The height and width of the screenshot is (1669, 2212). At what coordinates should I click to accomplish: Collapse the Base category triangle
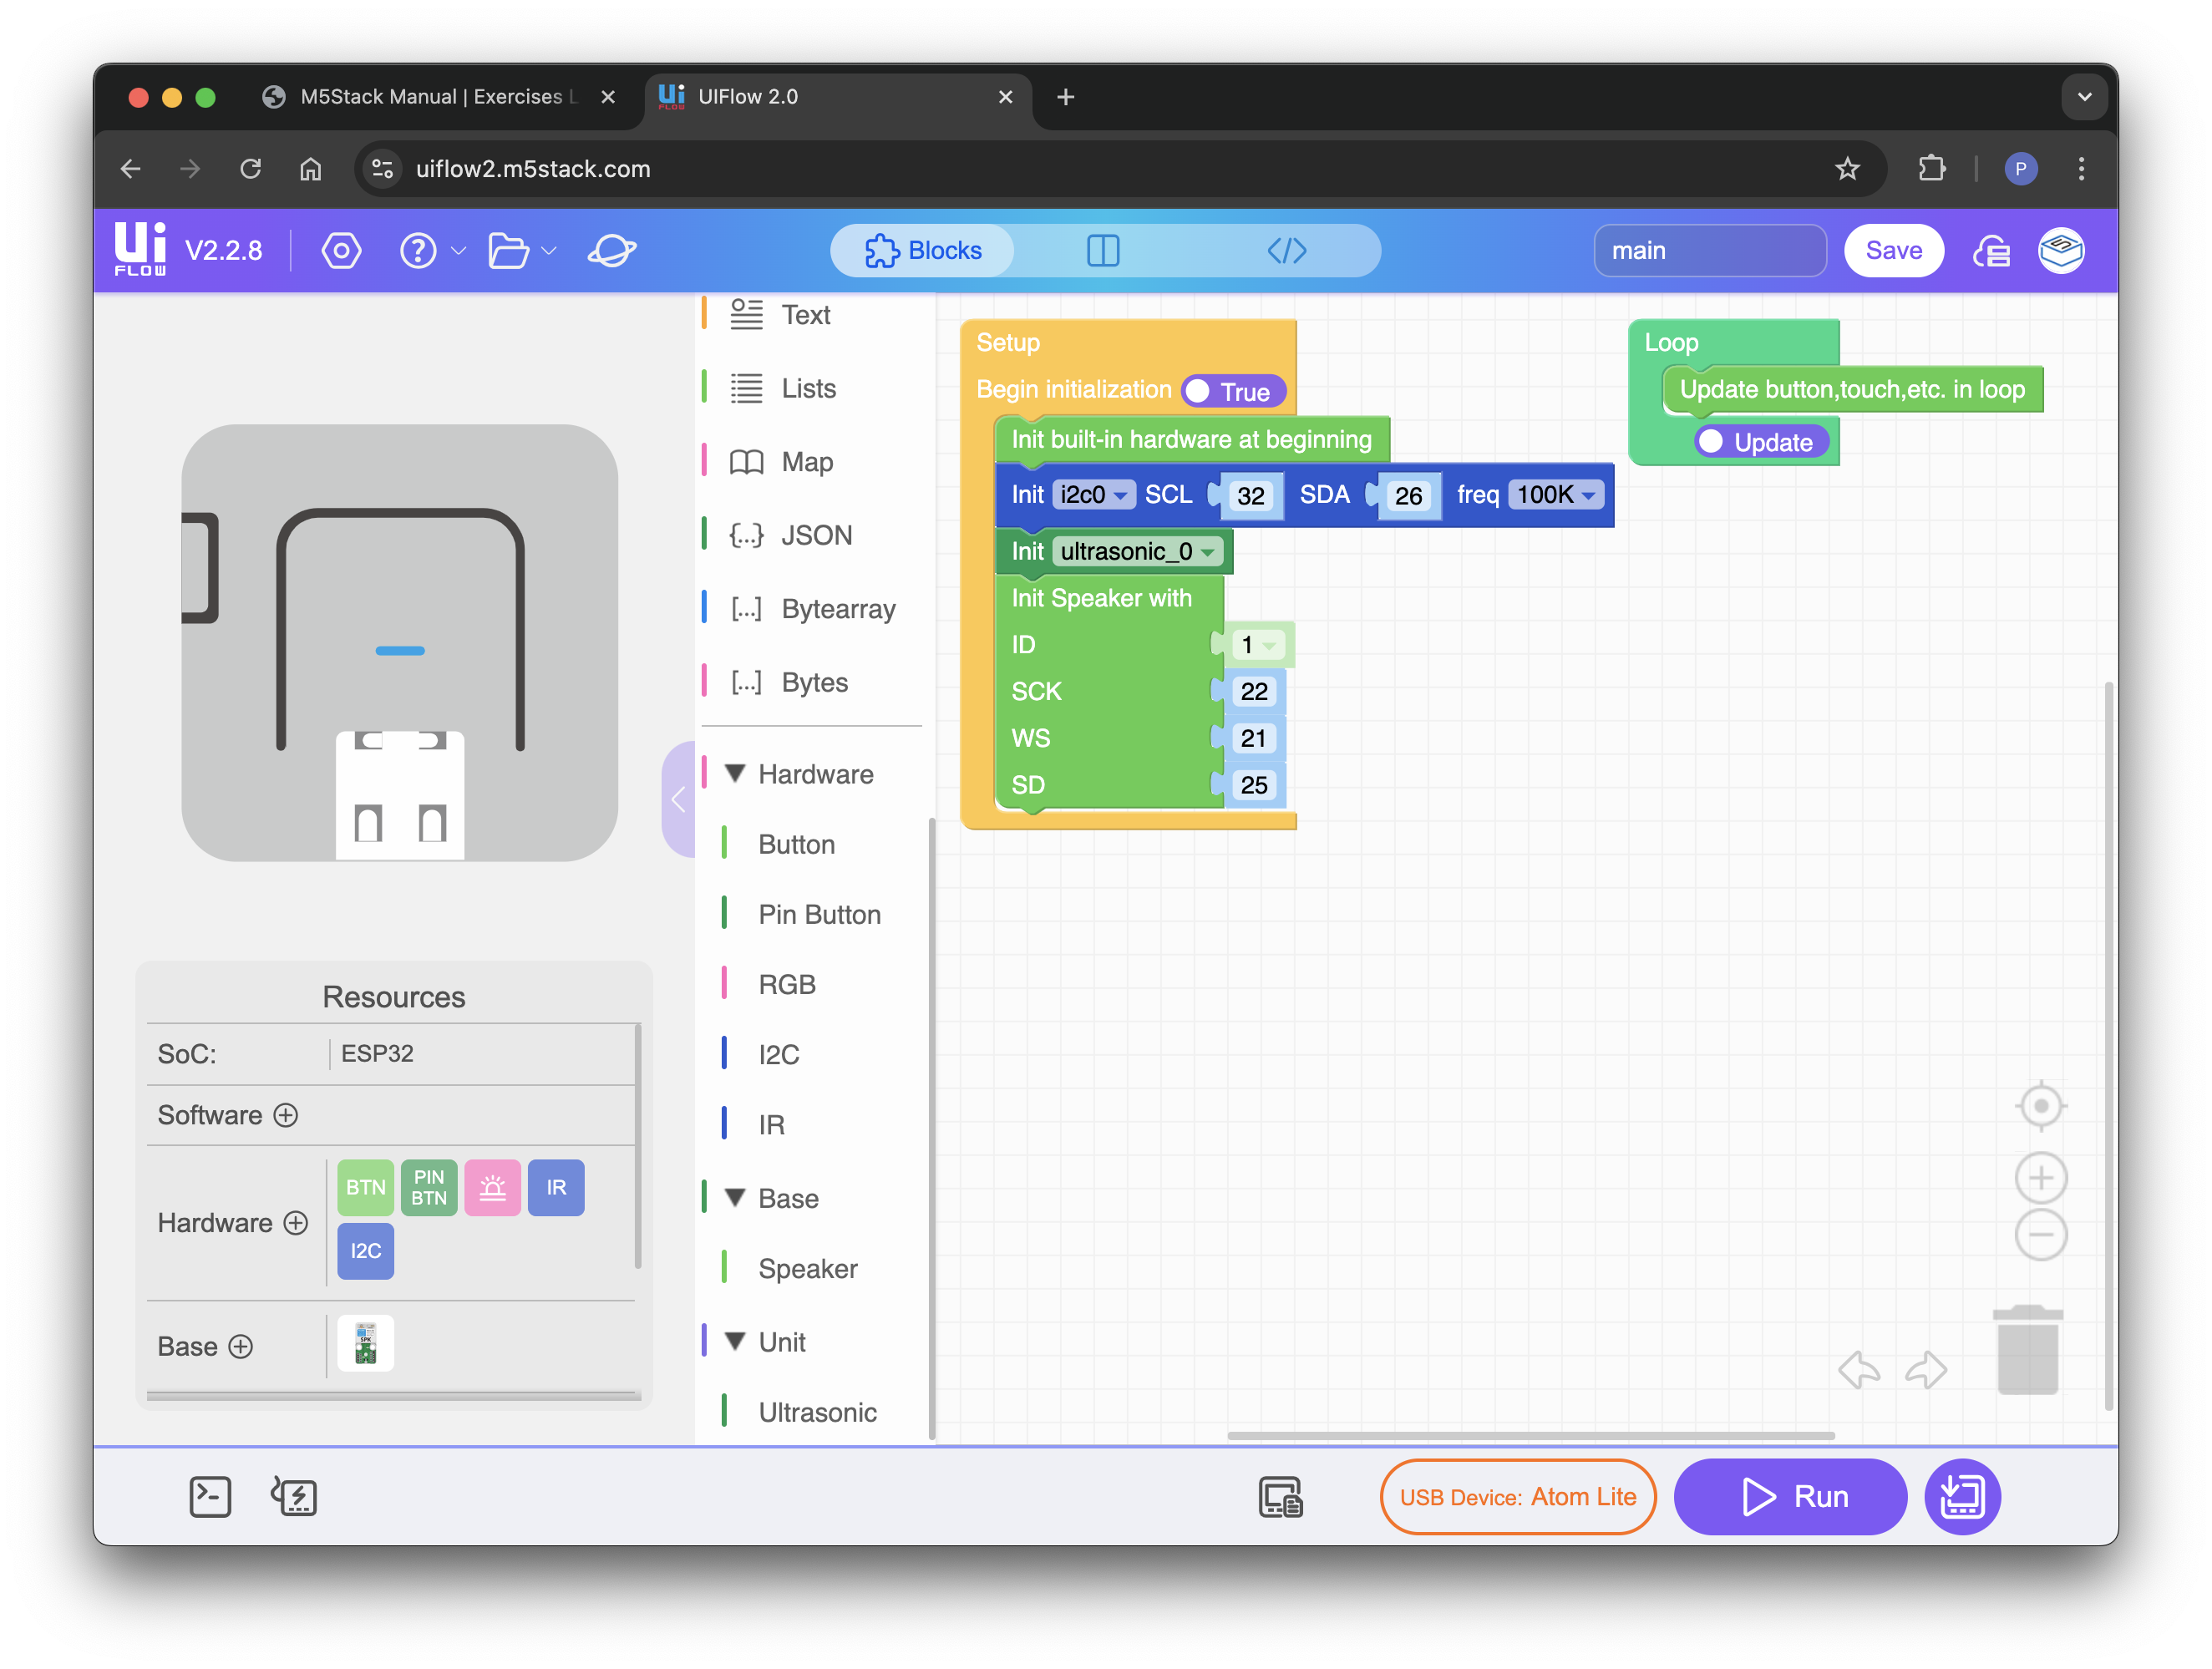735,1197
